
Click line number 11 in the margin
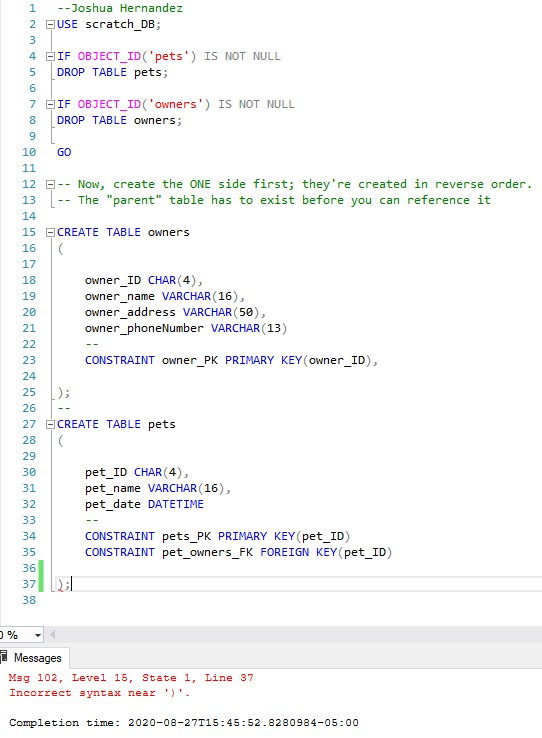[29, 168]
